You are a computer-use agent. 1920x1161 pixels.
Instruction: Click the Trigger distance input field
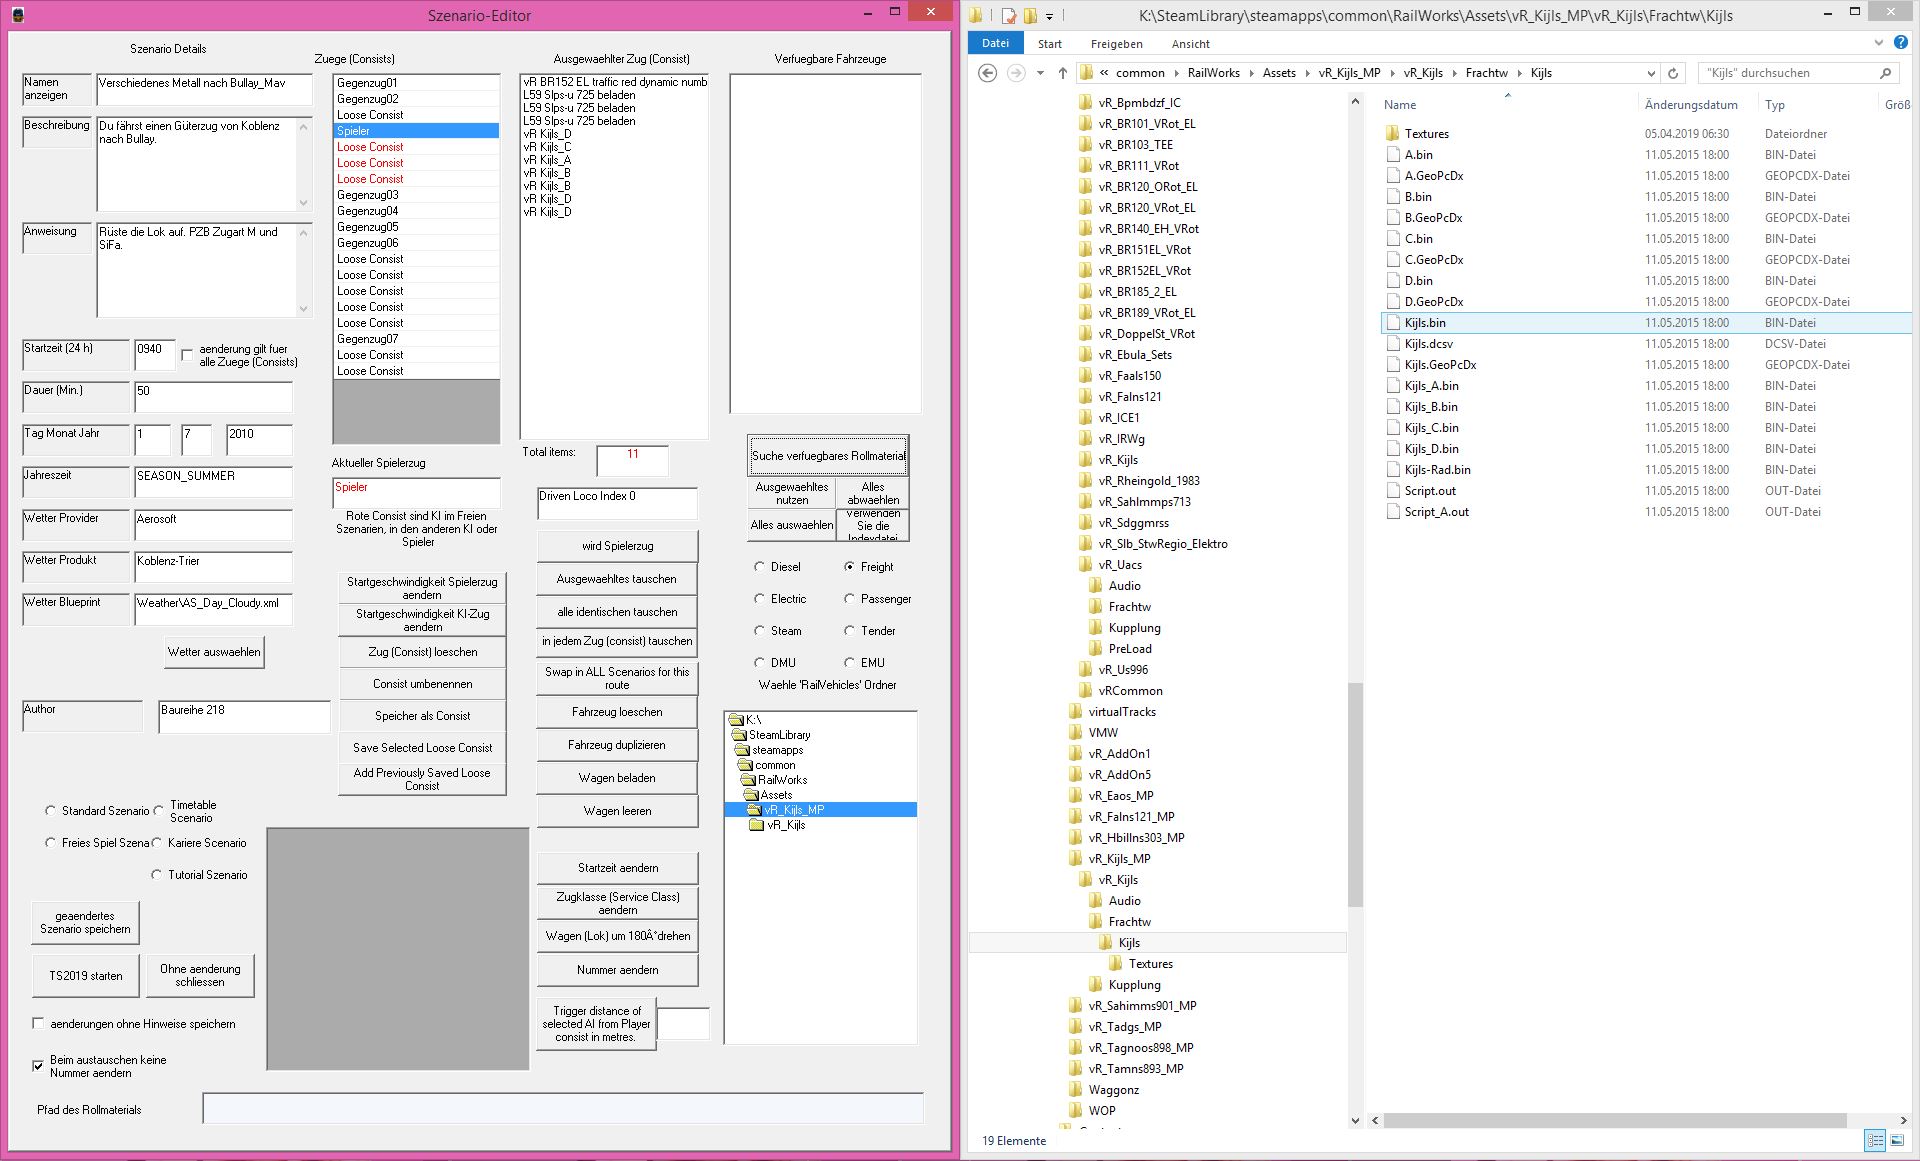(x=684, y=1024)
